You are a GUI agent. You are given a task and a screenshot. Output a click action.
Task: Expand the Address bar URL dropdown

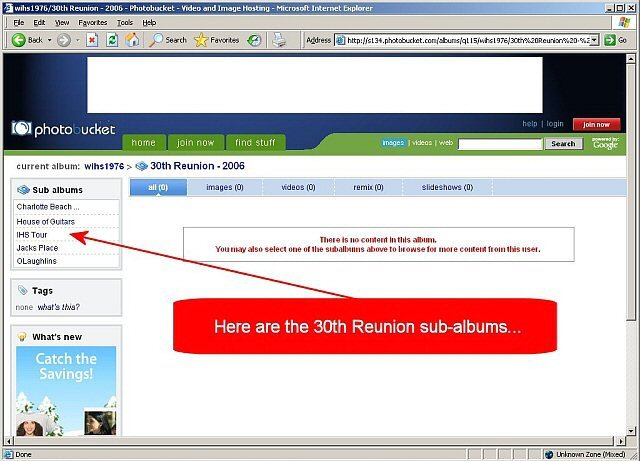pyautogui.click(x=594, y=40)
